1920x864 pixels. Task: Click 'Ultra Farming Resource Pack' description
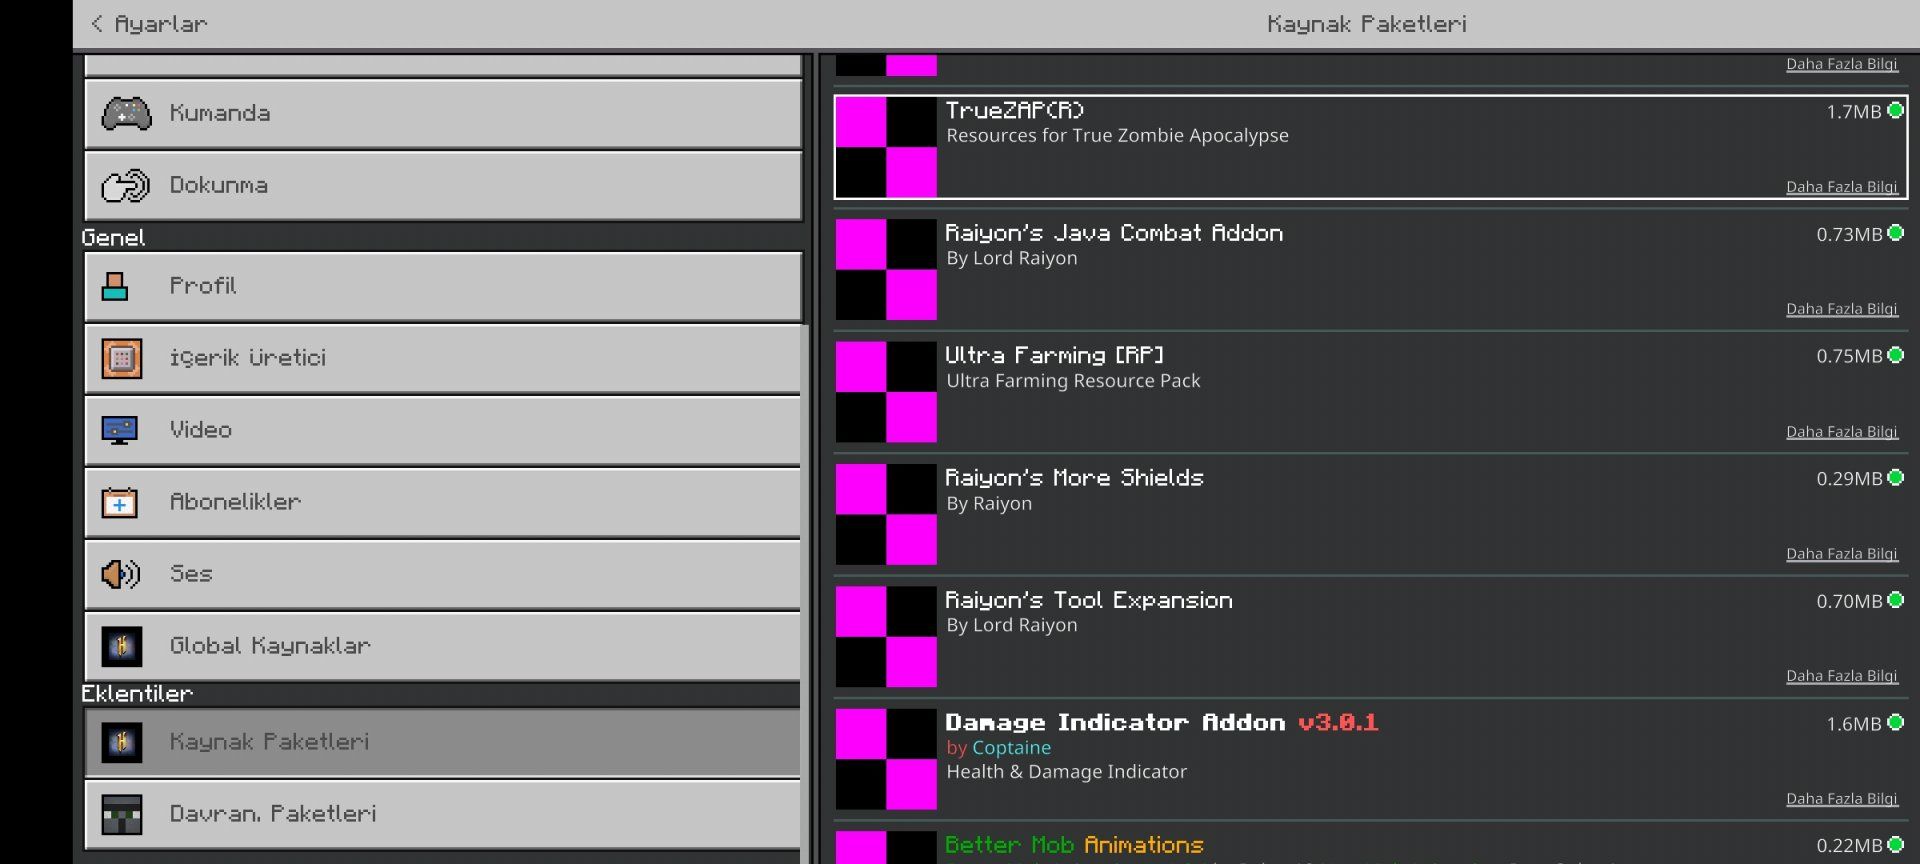pyautogui.click(x=1073, y=380)
